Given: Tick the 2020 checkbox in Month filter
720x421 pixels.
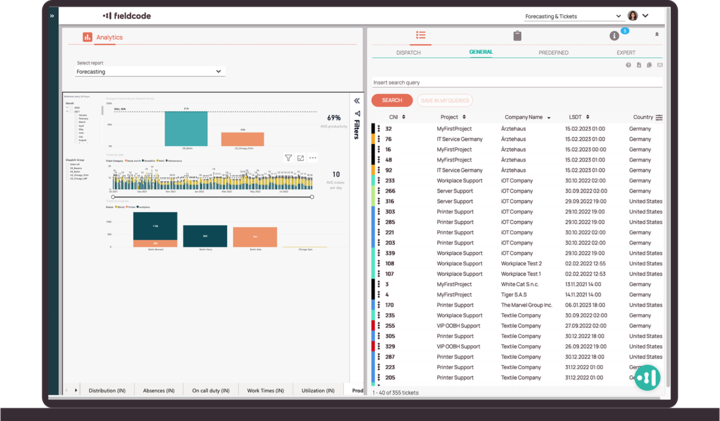Looking at the screenshot, I should coord(72,108).
